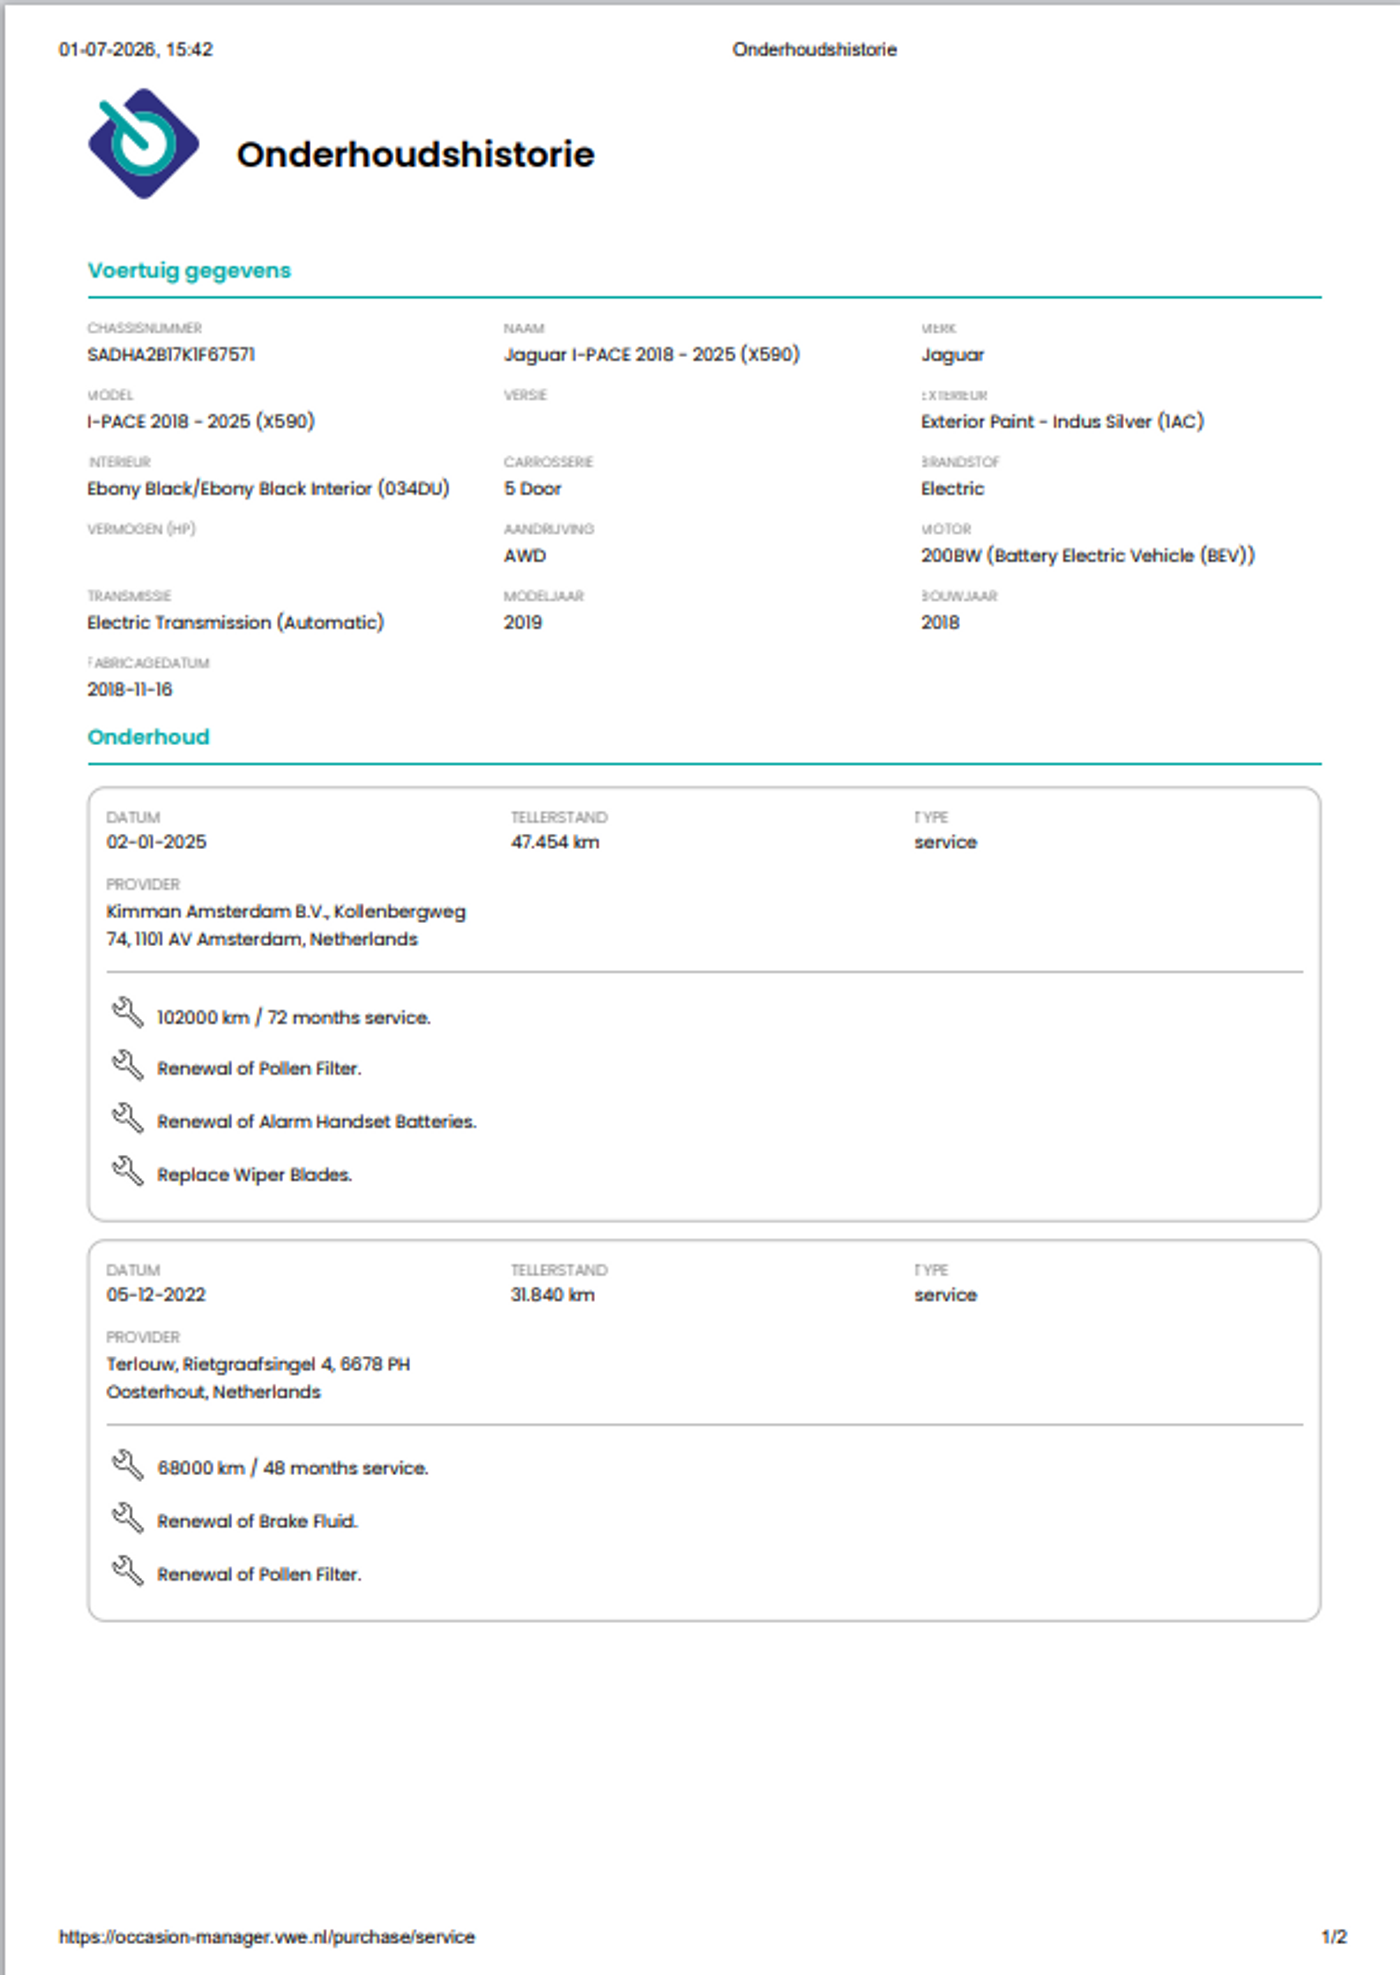Viewport: 1400px width, 1975px height.
Task: Click the 'Voertuig gegevens' section heading
Action: tap(189, 271)
